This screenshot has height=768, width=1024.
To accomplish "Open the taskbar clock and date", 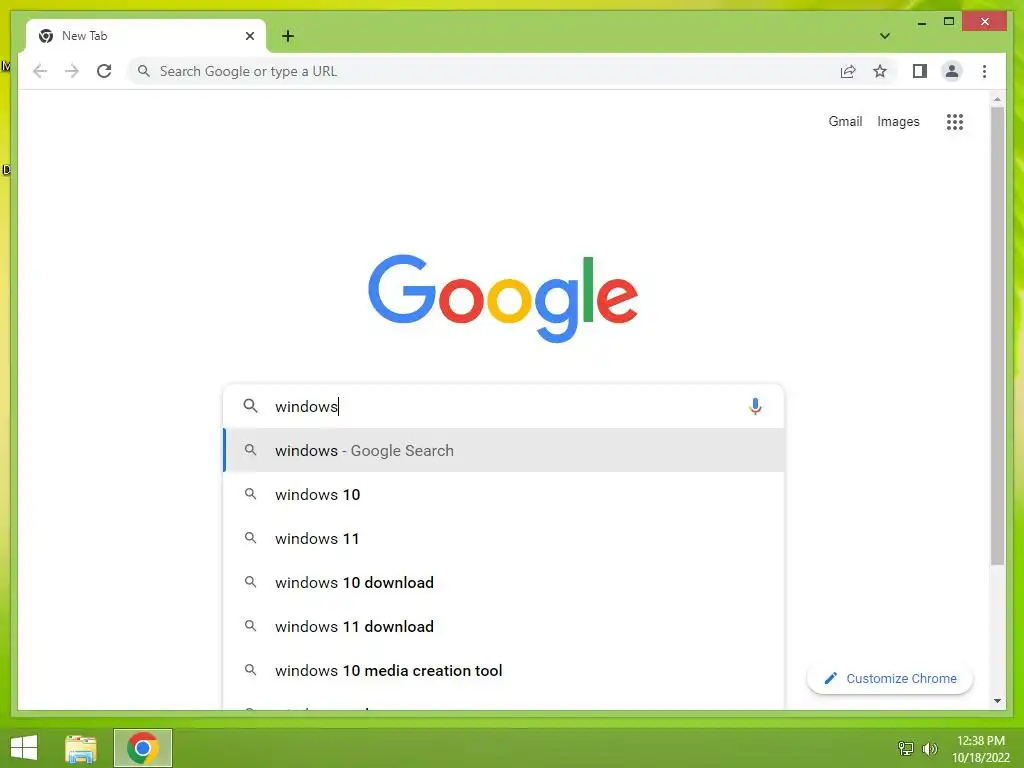I will [x=980, y=748].
